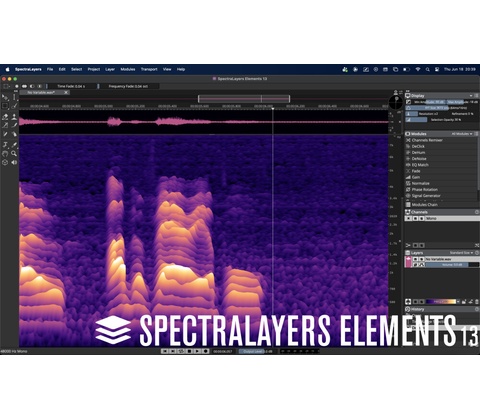This screenshot has width=480, height=420.
Task: Toggle the subtract selection mode in options bar
Action: (32, 86)
